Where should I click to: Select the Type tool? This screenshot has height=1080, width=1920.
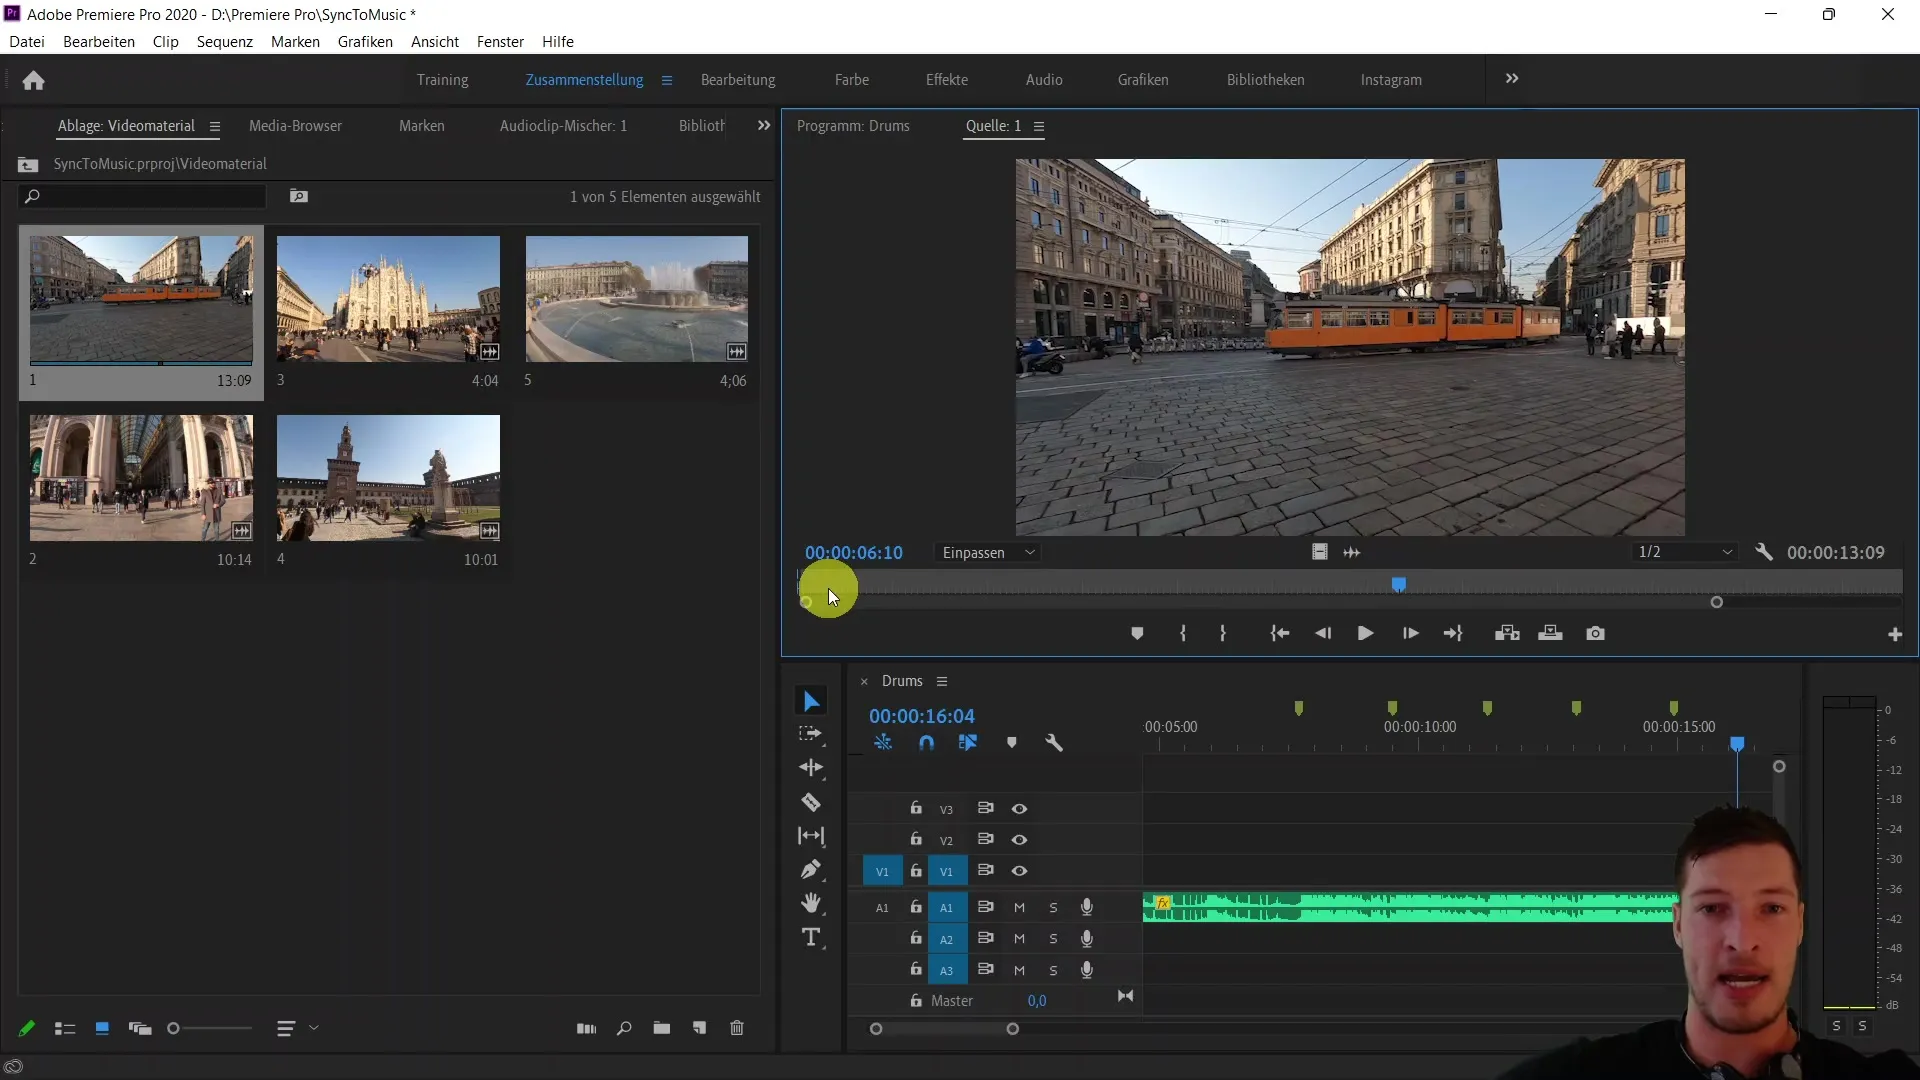811,937
